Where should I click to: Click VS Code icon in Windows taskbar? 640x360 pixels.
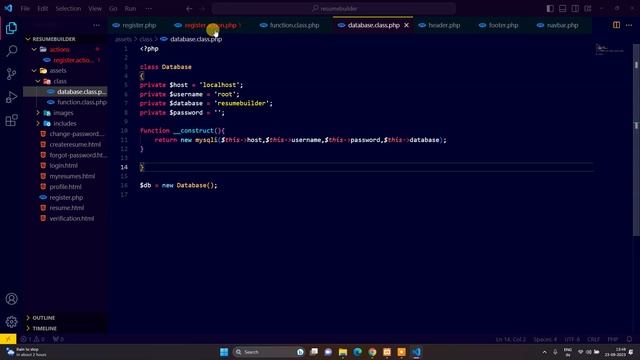(416, 352)
